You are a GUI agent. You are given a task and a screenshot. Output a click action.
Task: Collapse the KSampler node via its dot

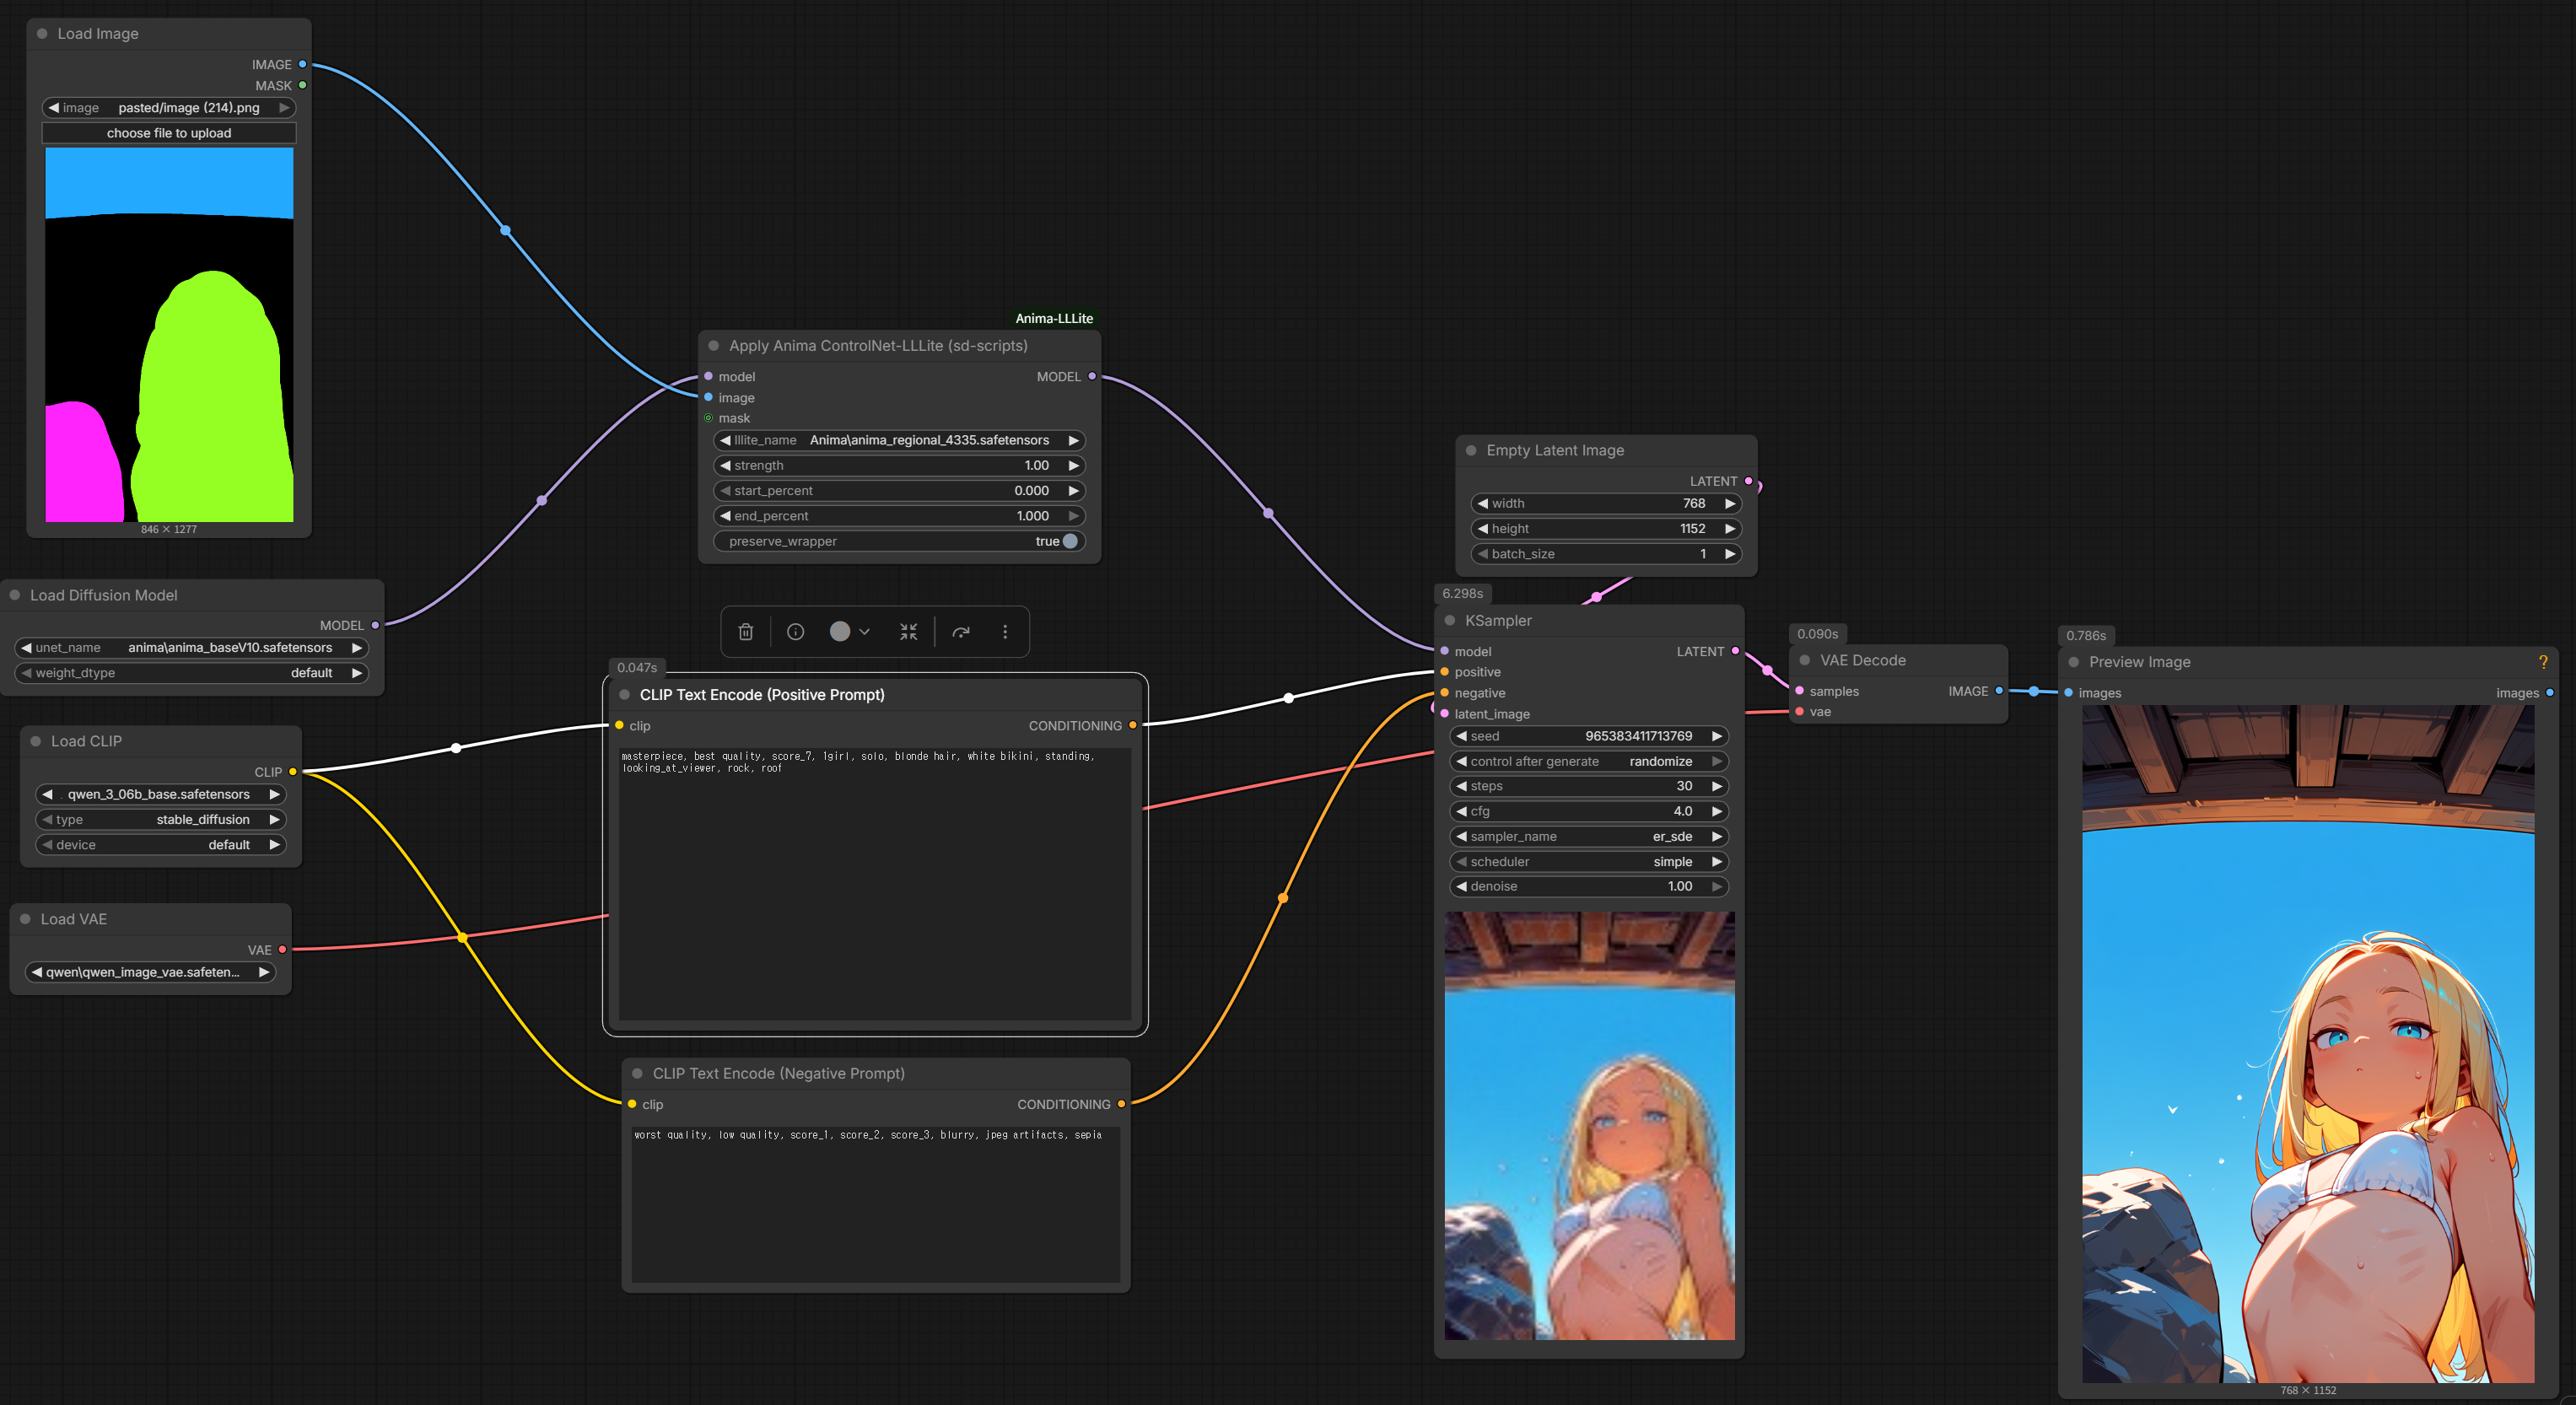(x=1450, y=621)
